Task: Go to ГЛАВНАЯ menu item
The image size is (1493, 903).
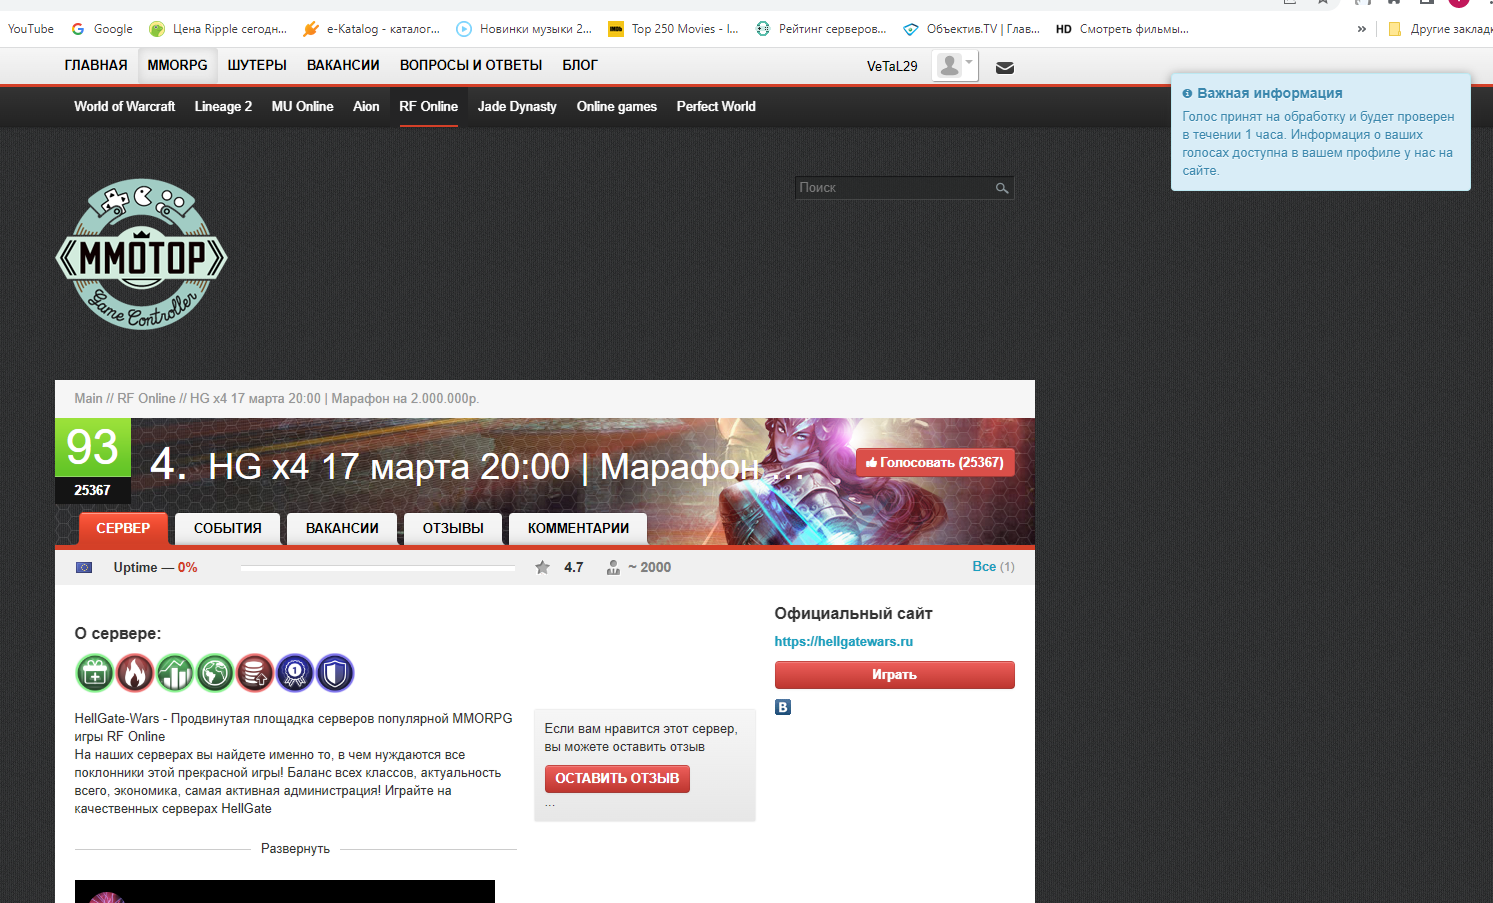Action: pos(96,65)
